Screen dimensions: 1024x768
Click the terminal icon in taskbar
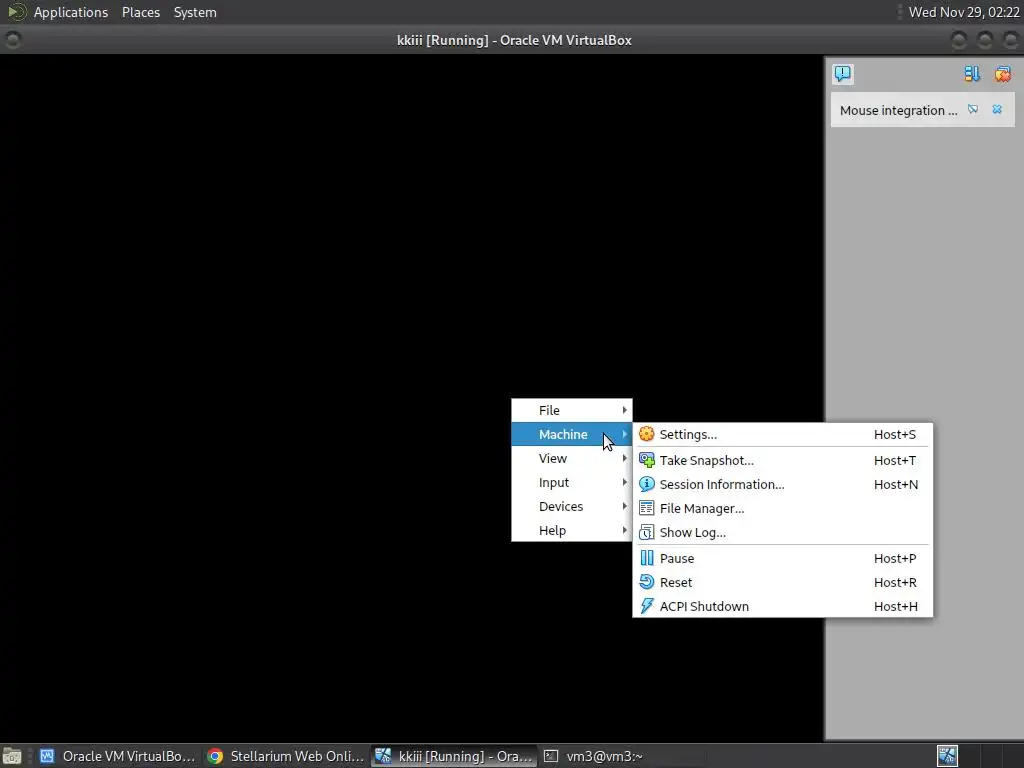(x=551, y=756)
